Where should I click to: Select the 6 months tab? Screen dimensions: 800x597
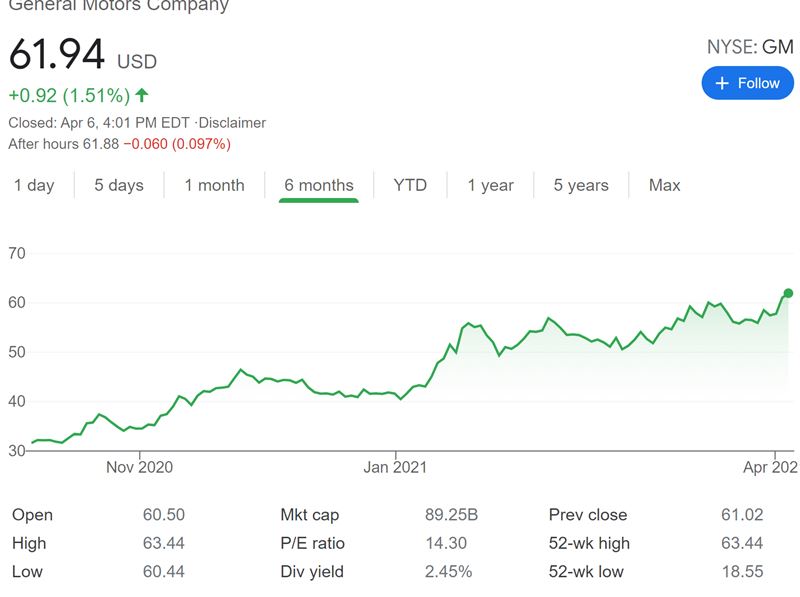tap(319, 185)
